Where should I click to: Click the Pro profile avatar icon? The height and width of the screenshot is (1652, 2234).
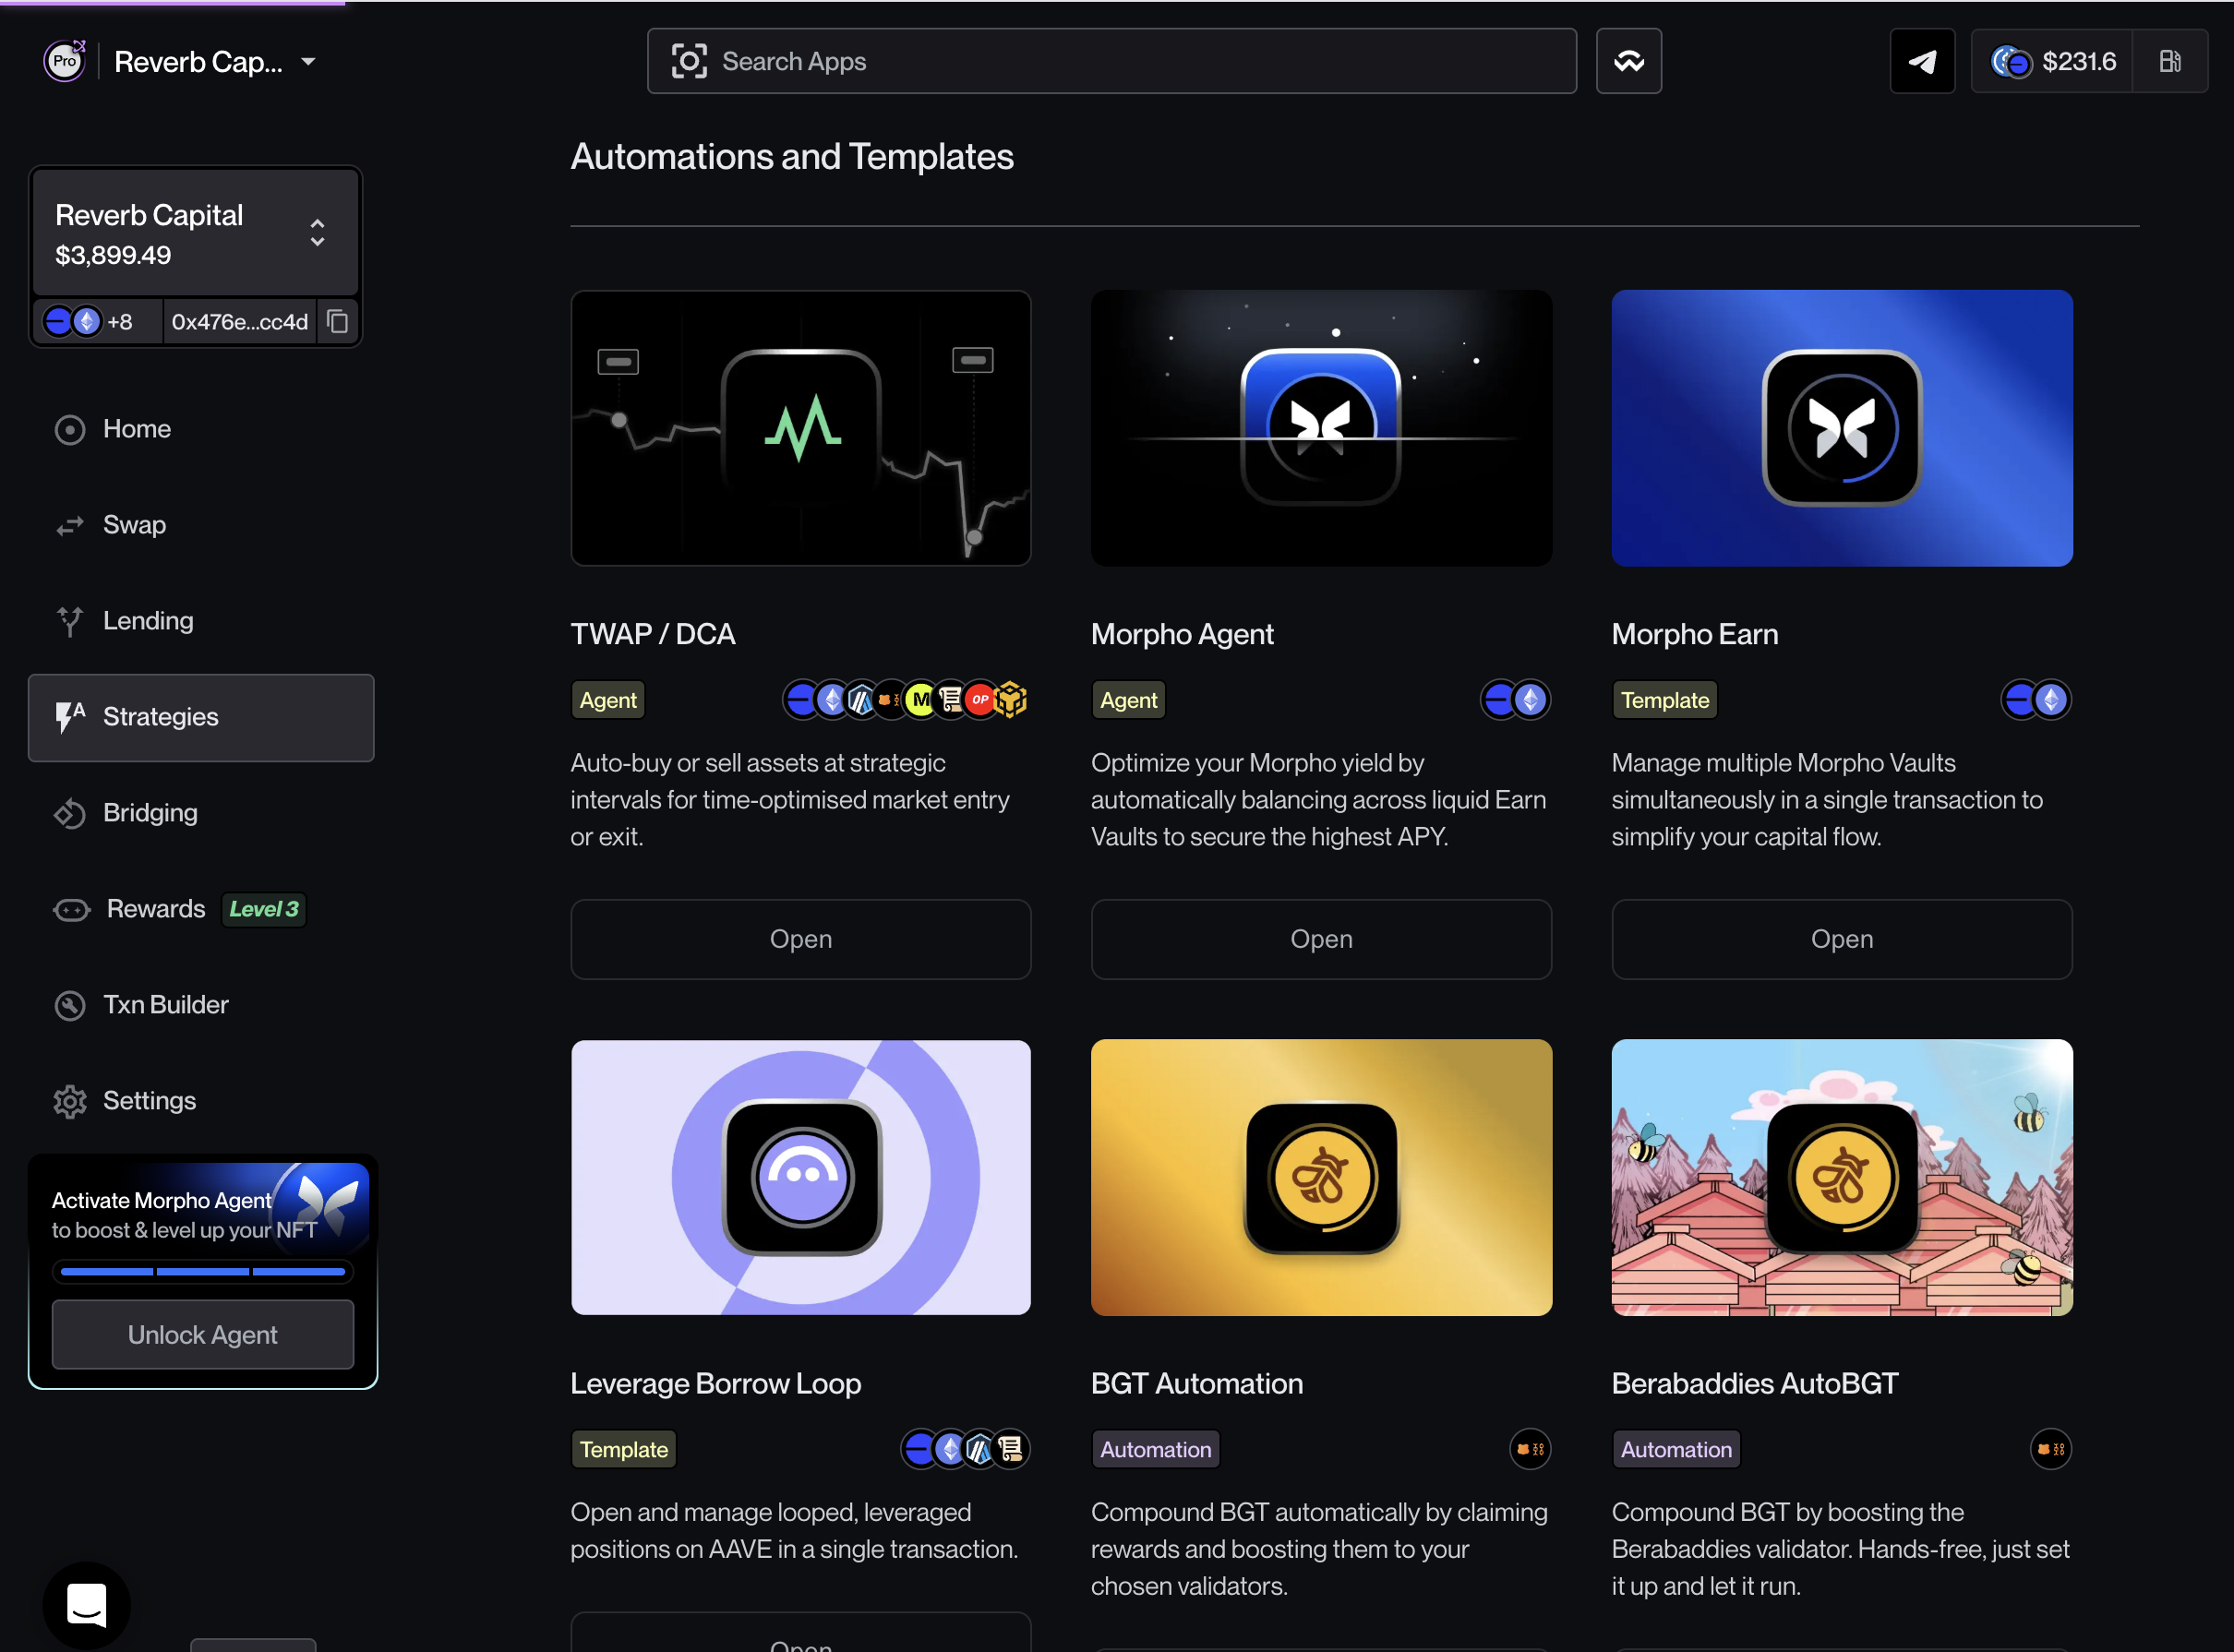click(x=65, y=62)
